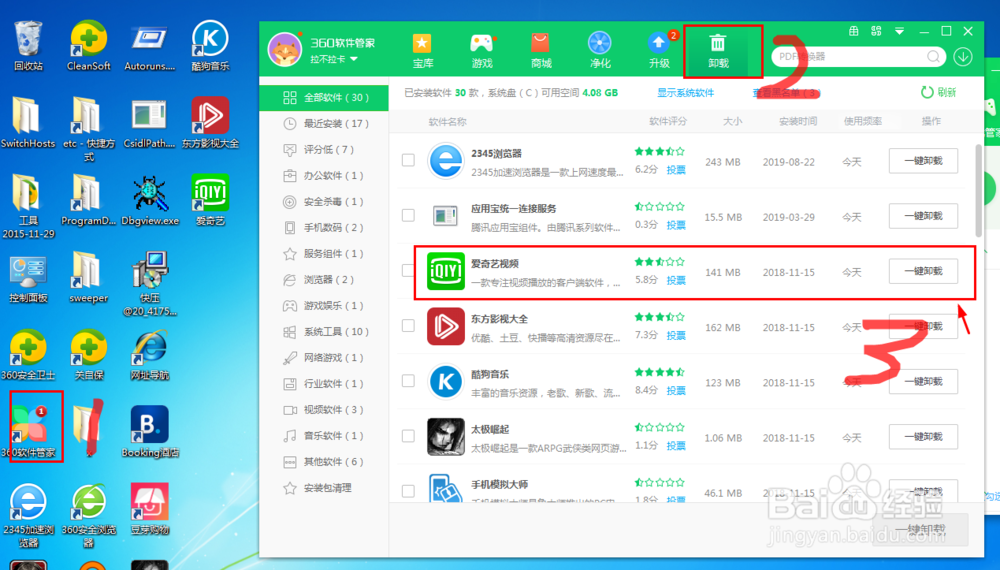Click the 酷狗音乐 app icon in list
Viewport: 1000px width, 570px height.
(x=446, y=381)
